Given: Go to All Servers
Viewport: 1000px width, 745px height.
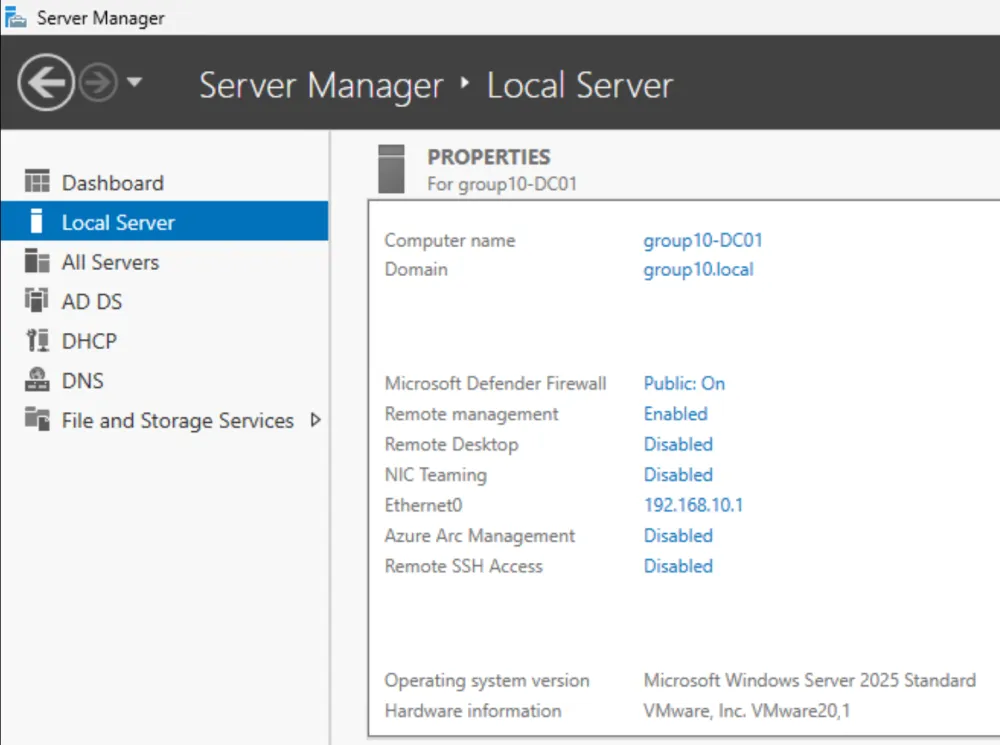Looking at the screenshot, I should [165, 262].
